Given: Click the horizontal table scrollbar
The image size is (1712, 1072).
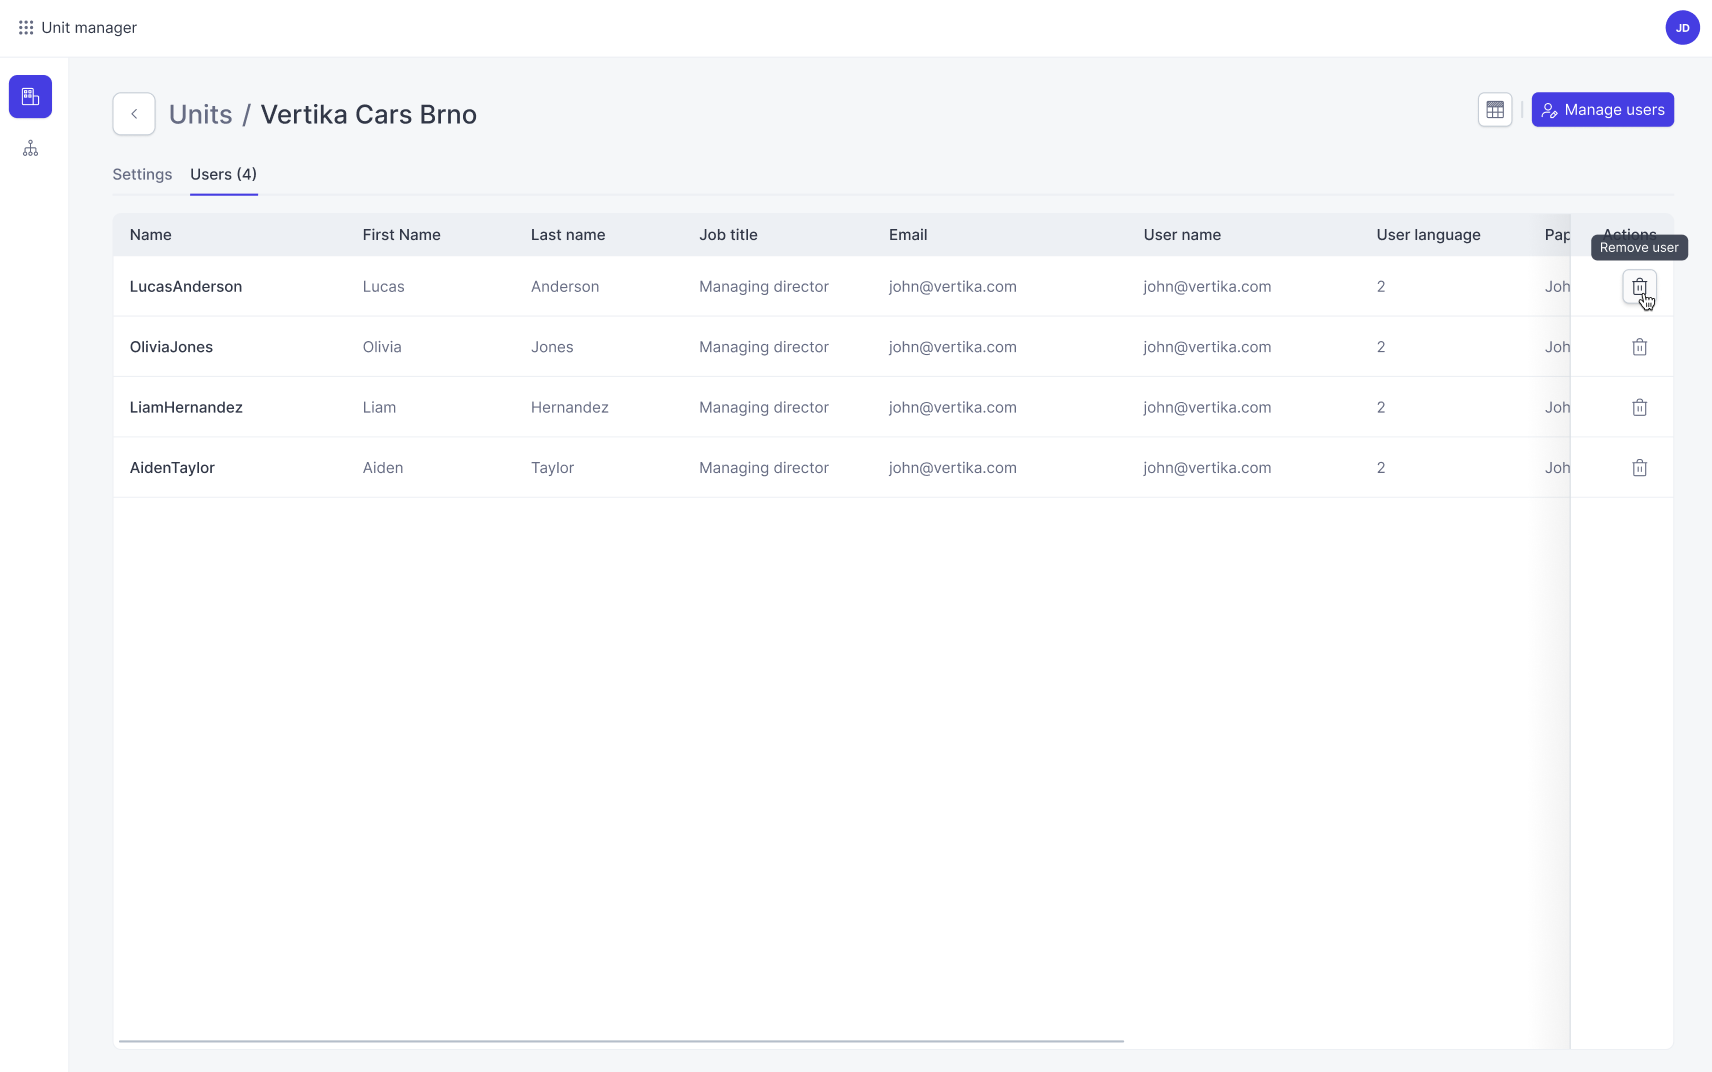Looking at the screenshot, I should pos(621,1041).
